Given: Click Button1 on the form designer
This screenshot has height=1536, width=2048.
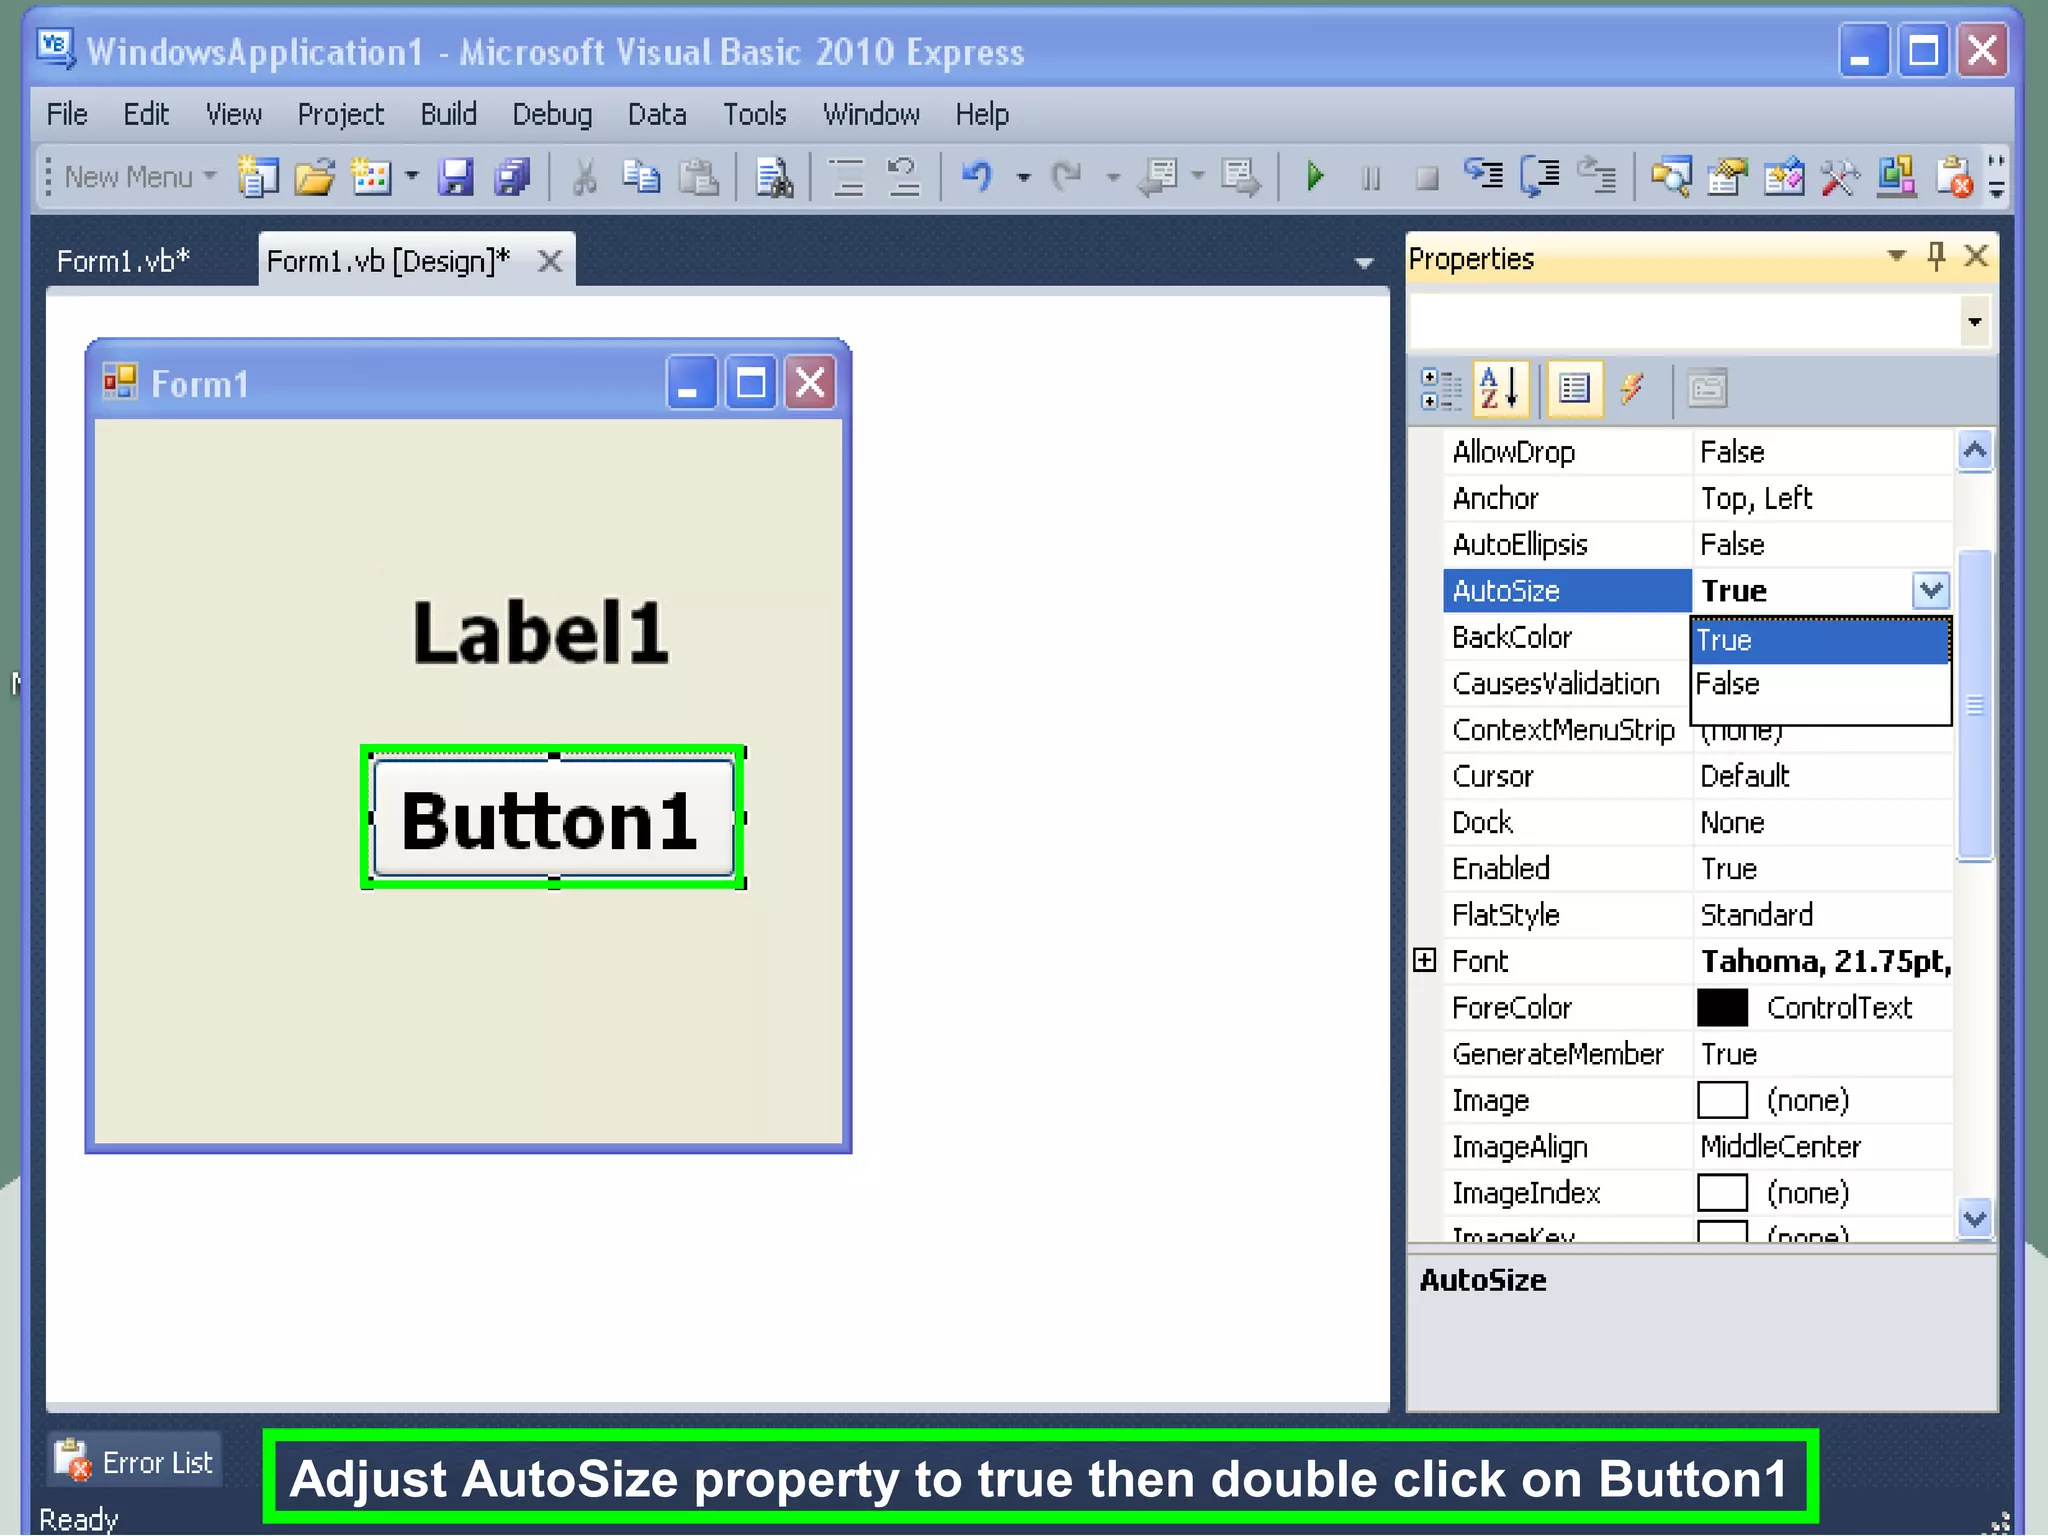Looking at the screenshot, I should click(x=553, y=818).
